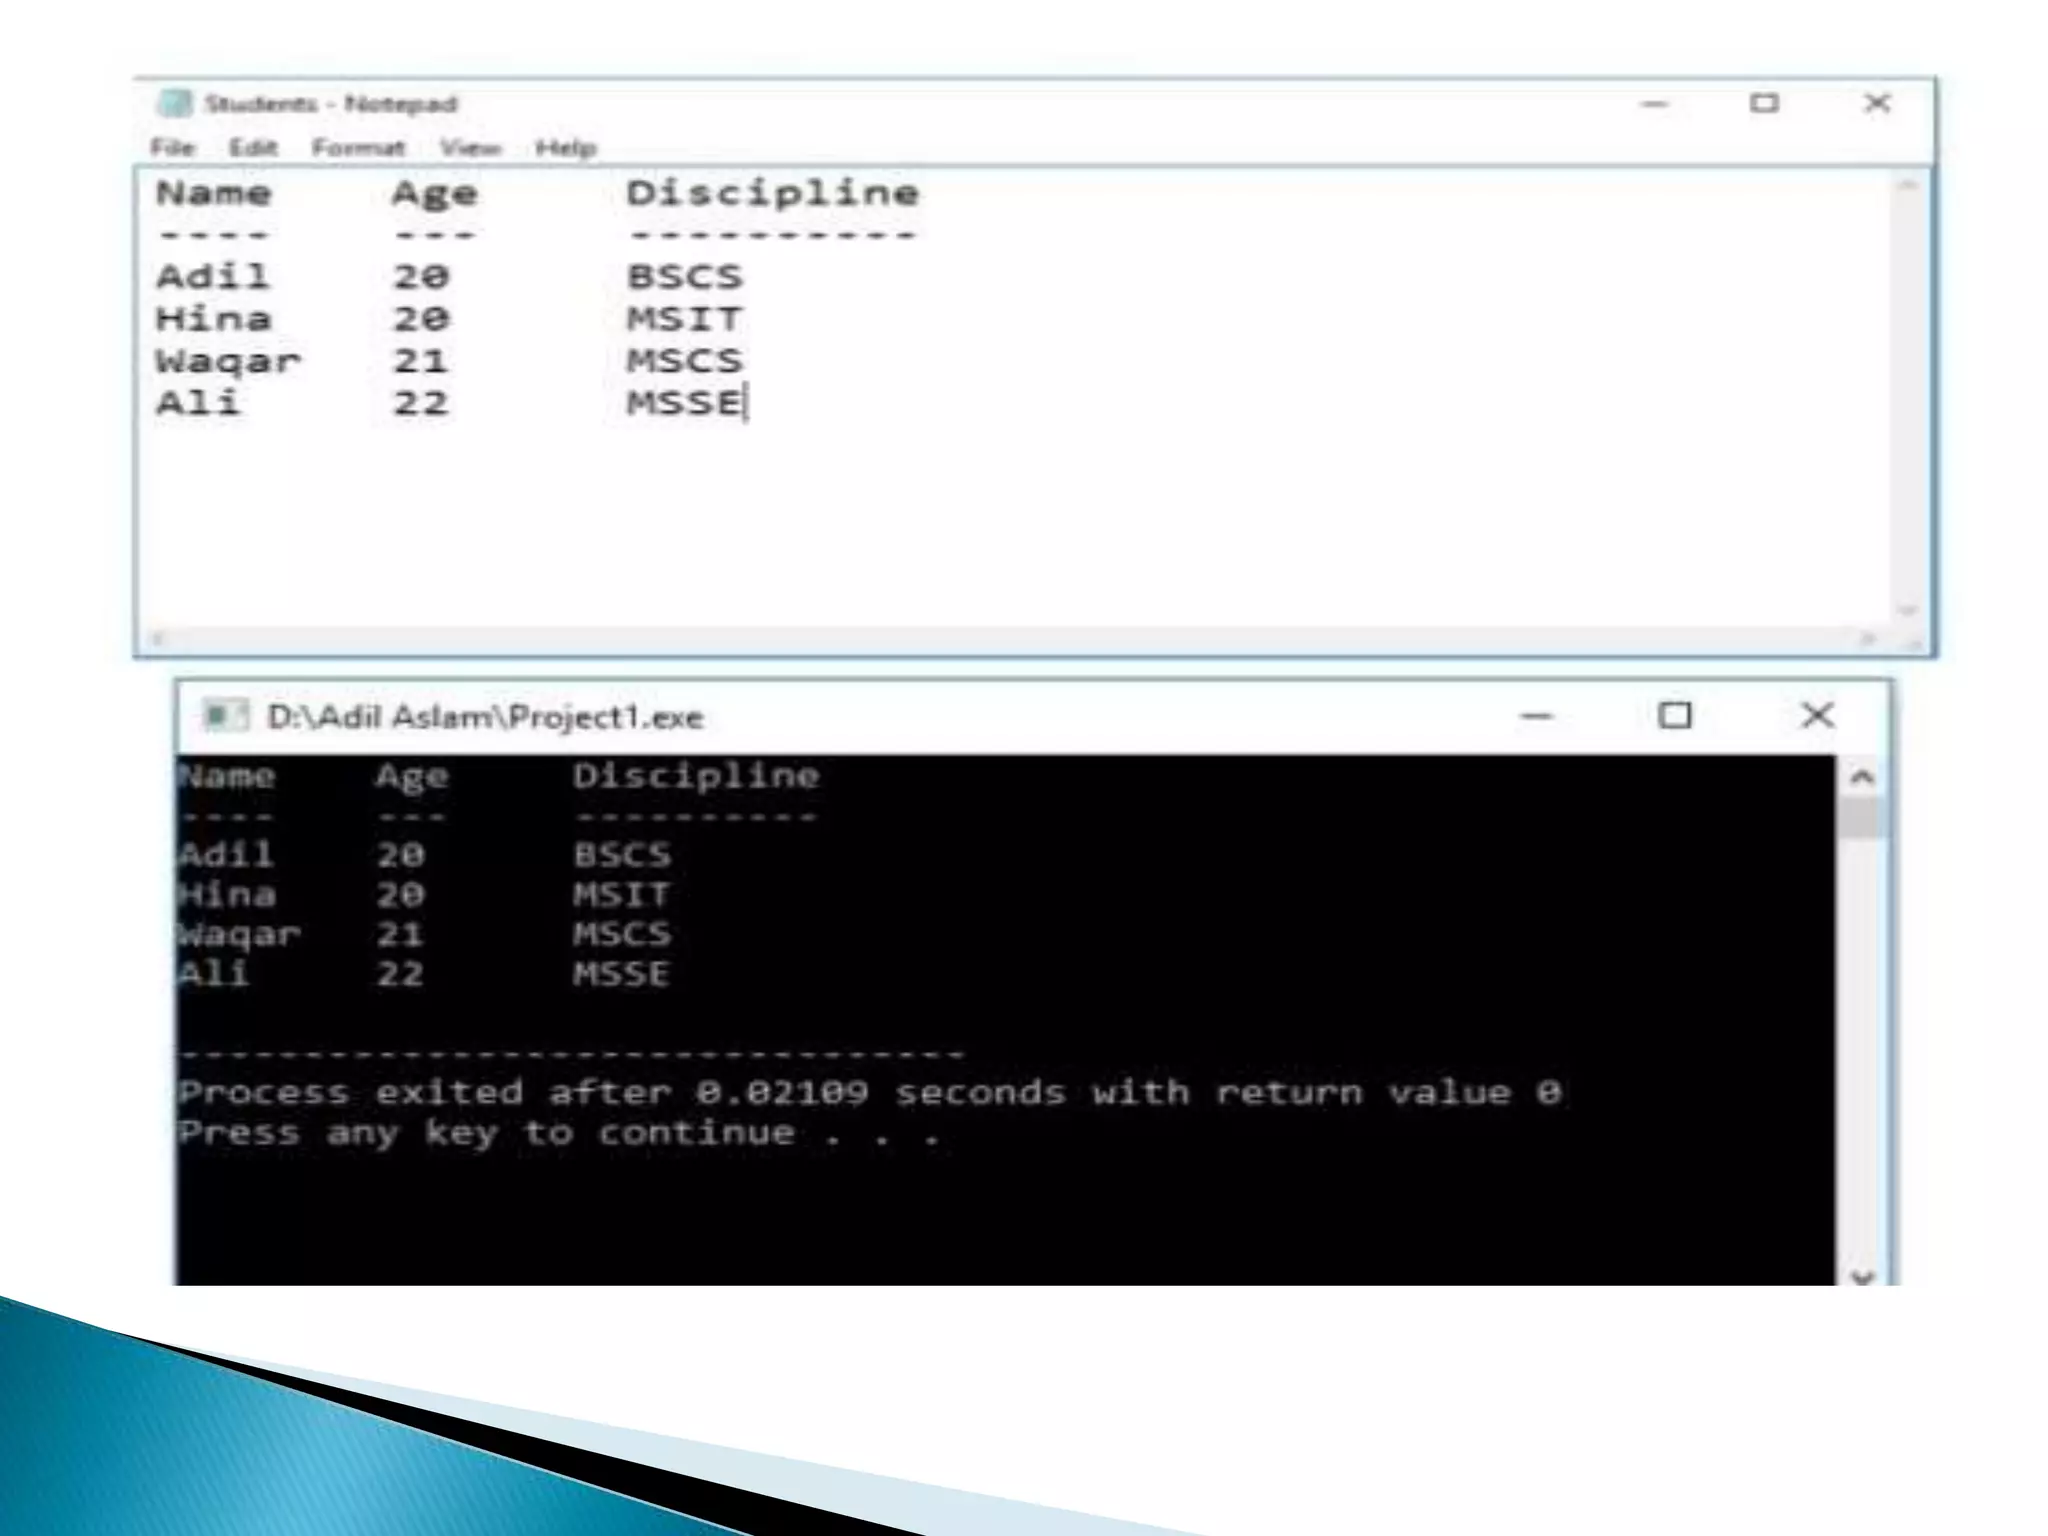Open the File menu in Notepad
Image resolution: width=2048 pixels, height=1536 pixels.
(172, 148)
